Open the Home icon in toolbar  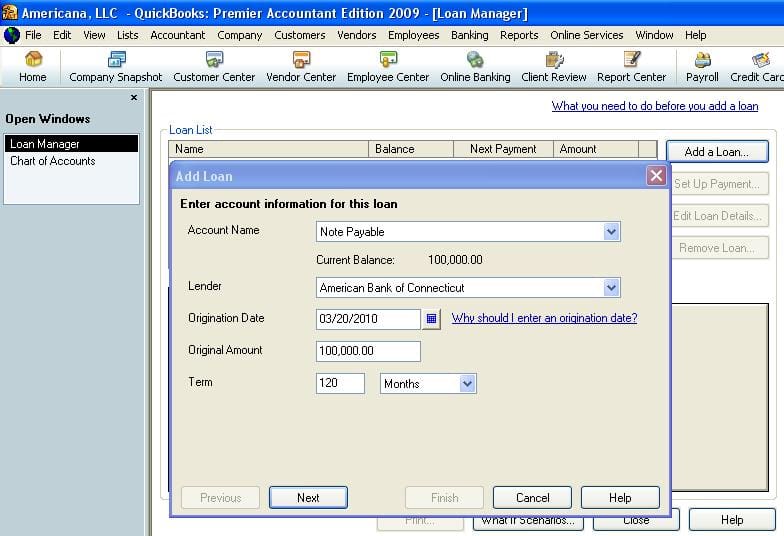(33, 66)
